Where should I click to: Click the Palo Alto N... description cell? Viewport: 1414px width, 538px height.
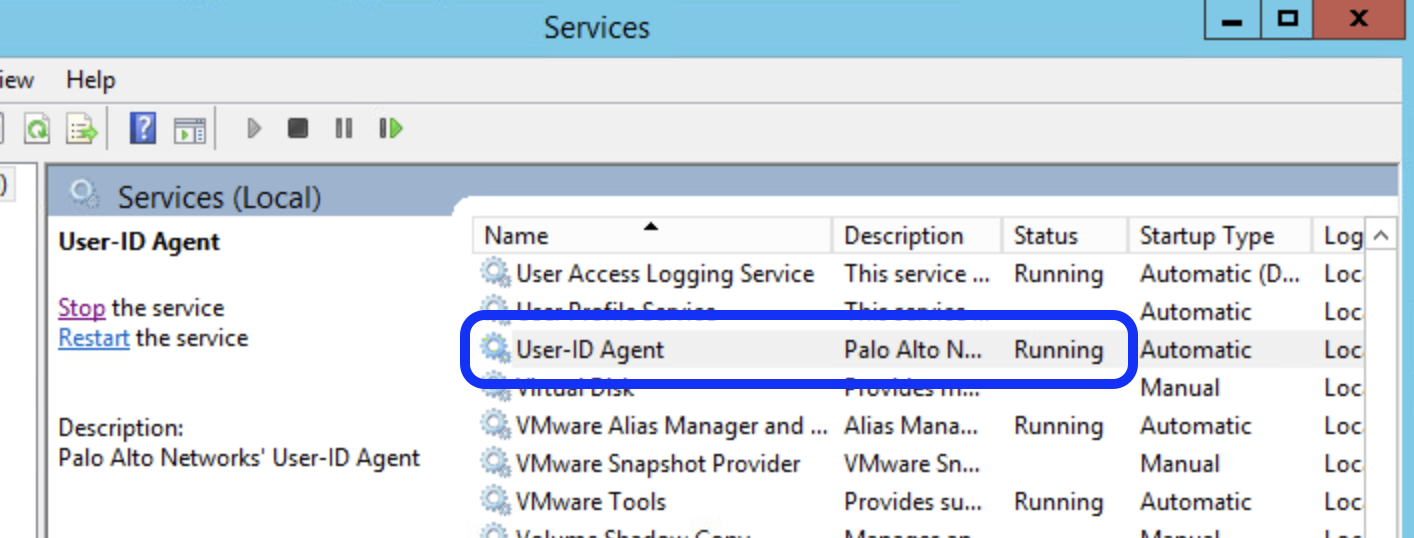pyautogui.click(x=913, y=350)
